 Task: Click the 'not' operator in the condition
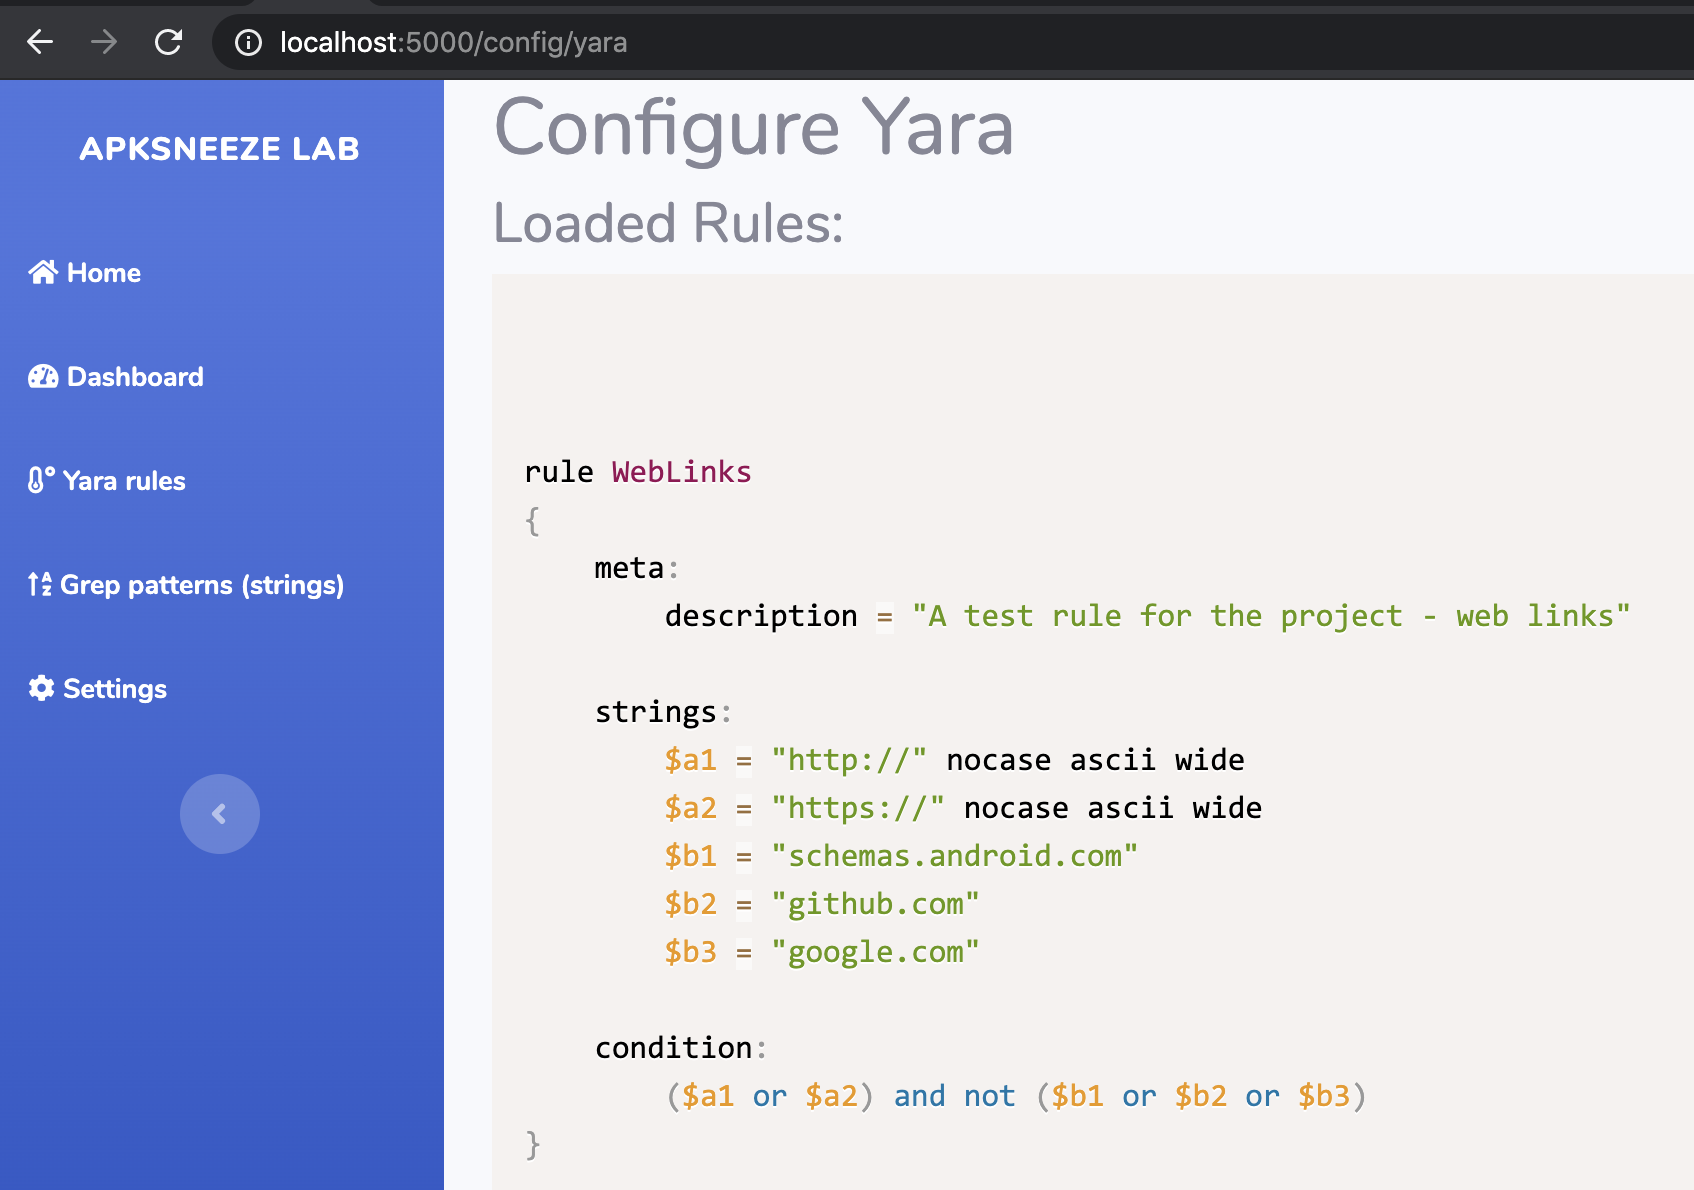coord(990,1096)
